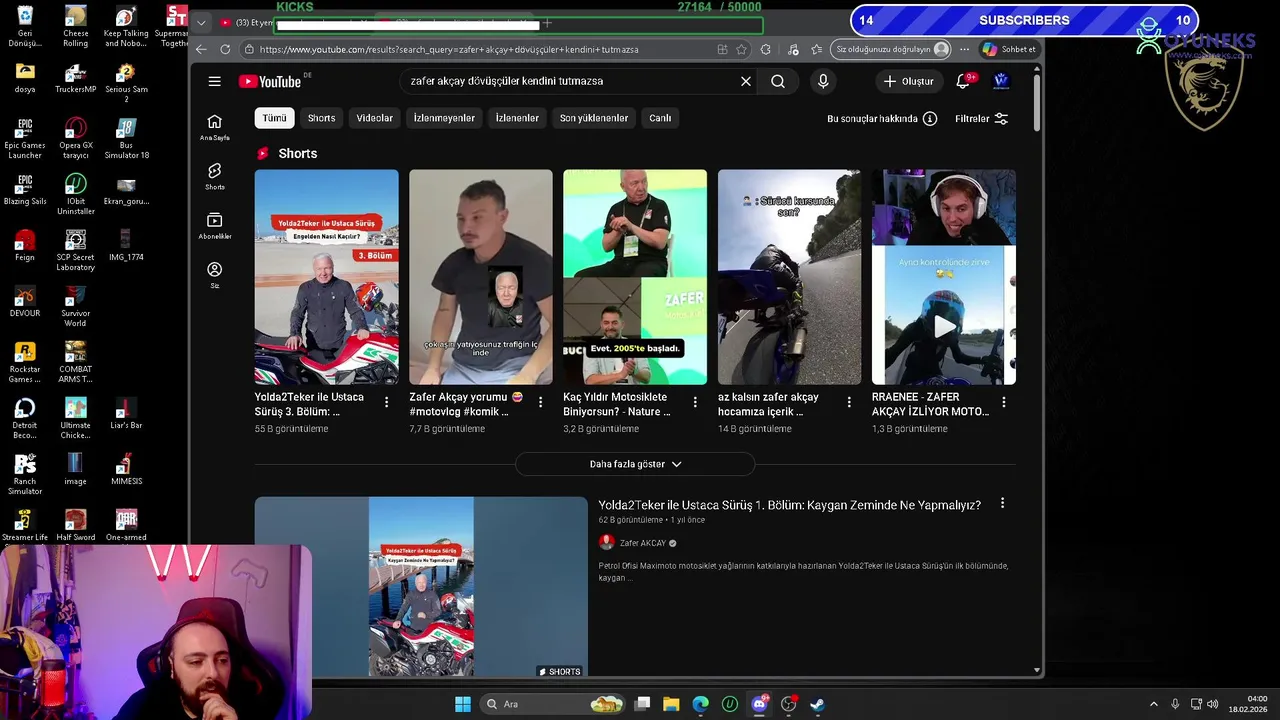The width and height of the screenshot is (1280, 720).
Task: Open more options for RRAENEE ZAFER AKÇAY short
Action: tap(1003, 402)
